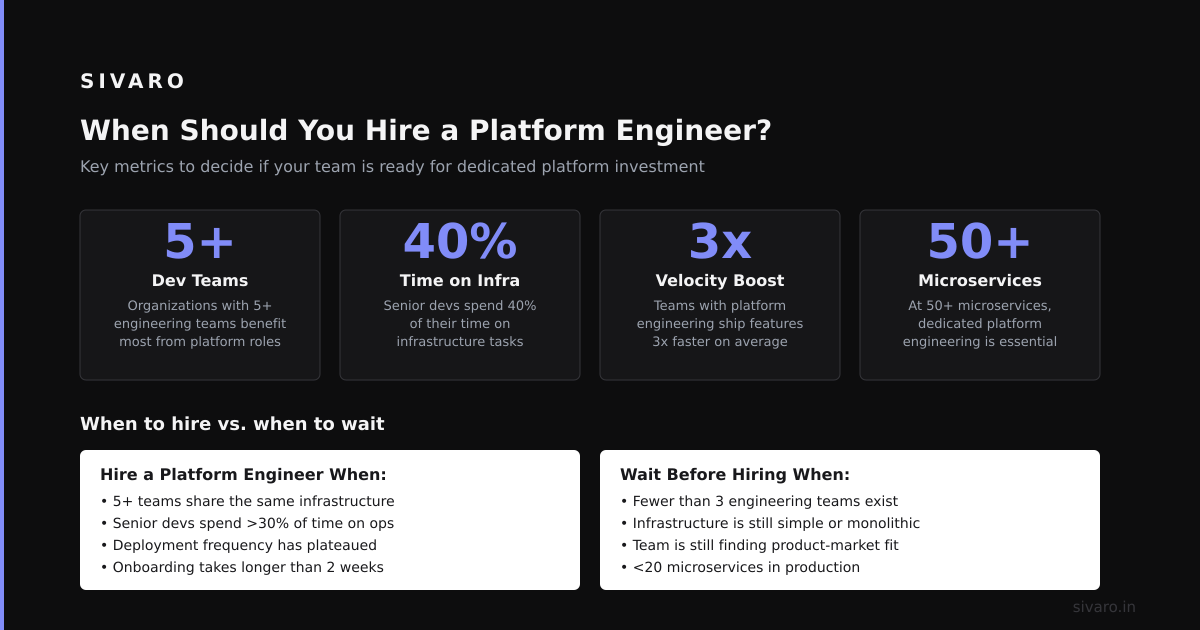
Task: Select the 3x Velocity Boost card
Action: (720, 295)
